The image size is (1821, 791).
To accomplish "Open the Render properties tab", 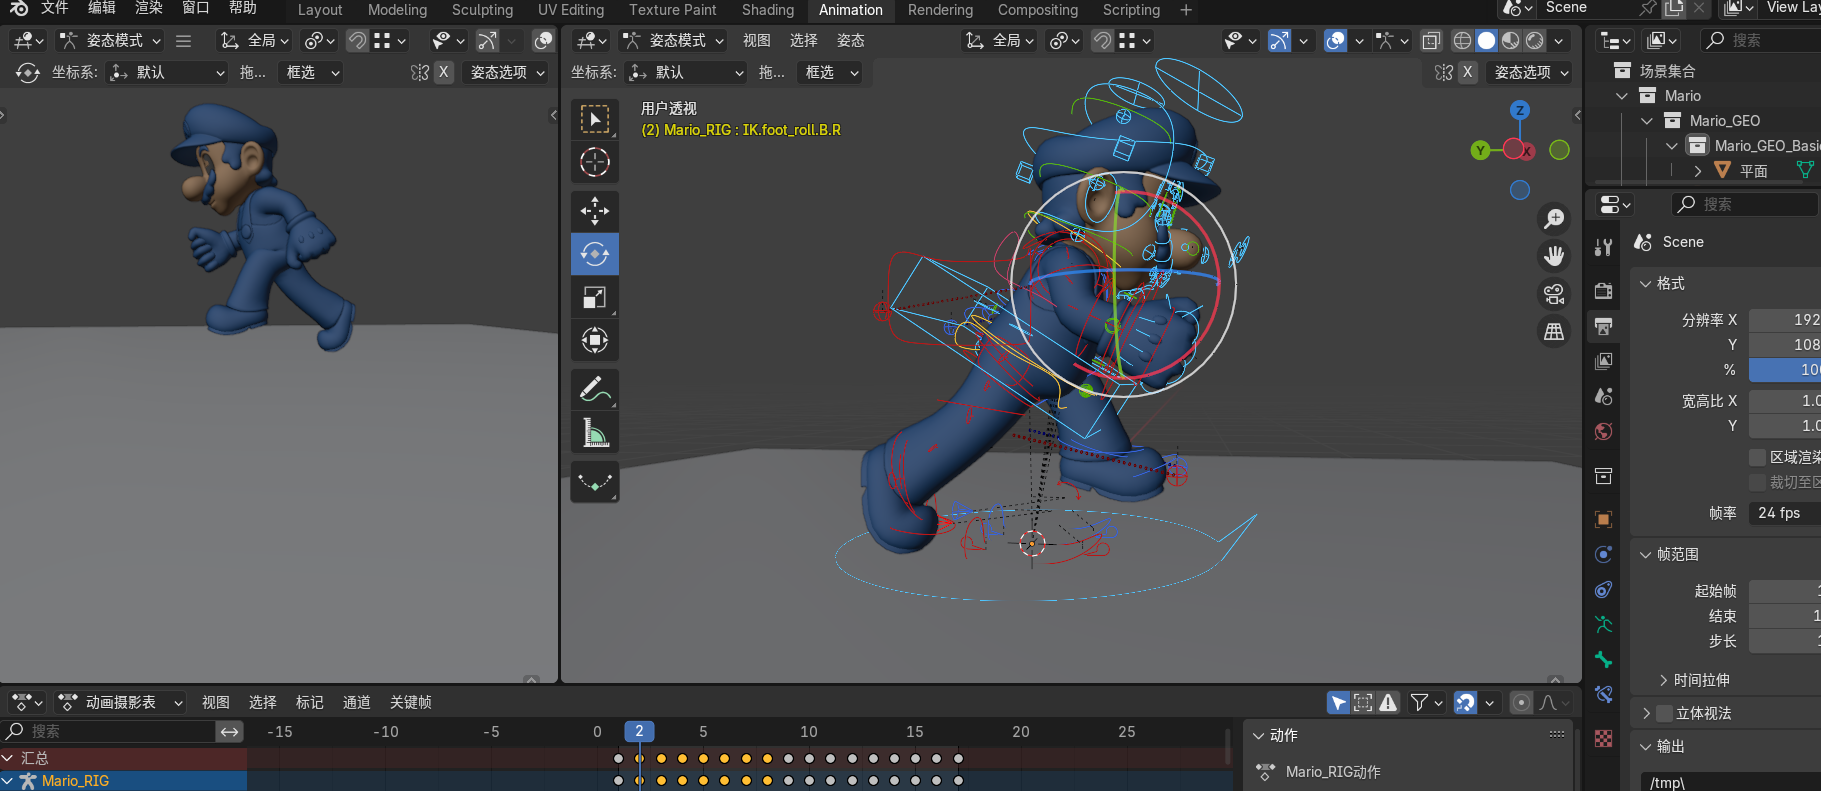I will [1604, 291].
